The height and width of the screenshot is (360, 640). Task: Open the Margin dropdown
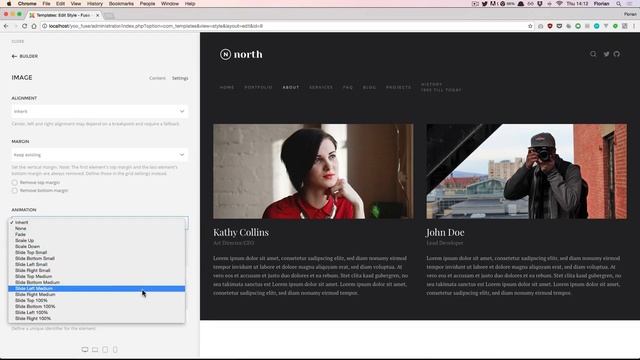pos(100,155)
